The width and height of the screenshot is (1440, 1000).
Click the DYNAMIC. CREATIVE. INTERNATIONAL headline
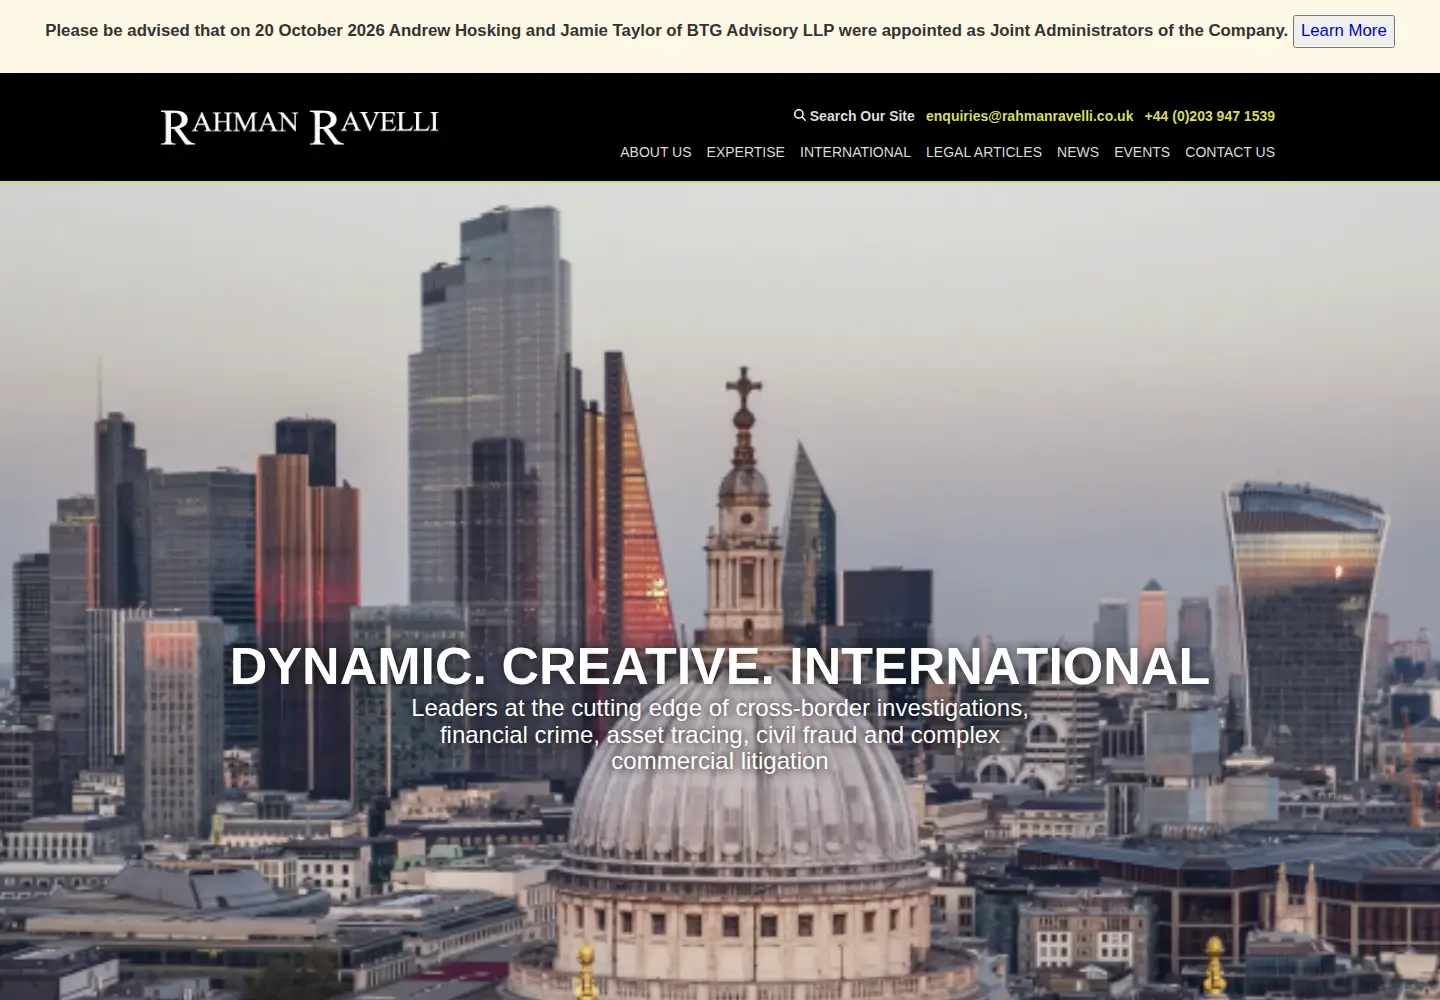pyautogui.click(x=720, y=666)
